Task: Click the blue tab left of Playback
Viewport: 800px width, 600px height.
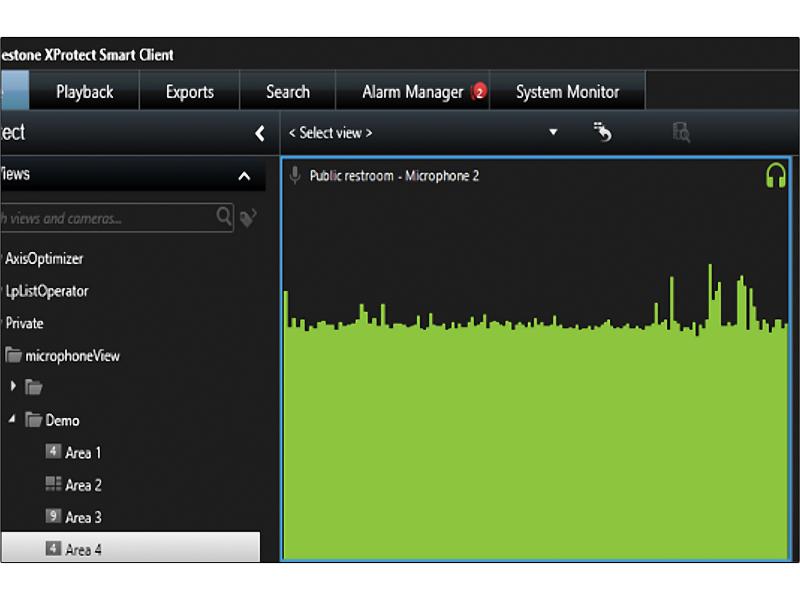Action: pyautogui.click(x=14, y=90)
